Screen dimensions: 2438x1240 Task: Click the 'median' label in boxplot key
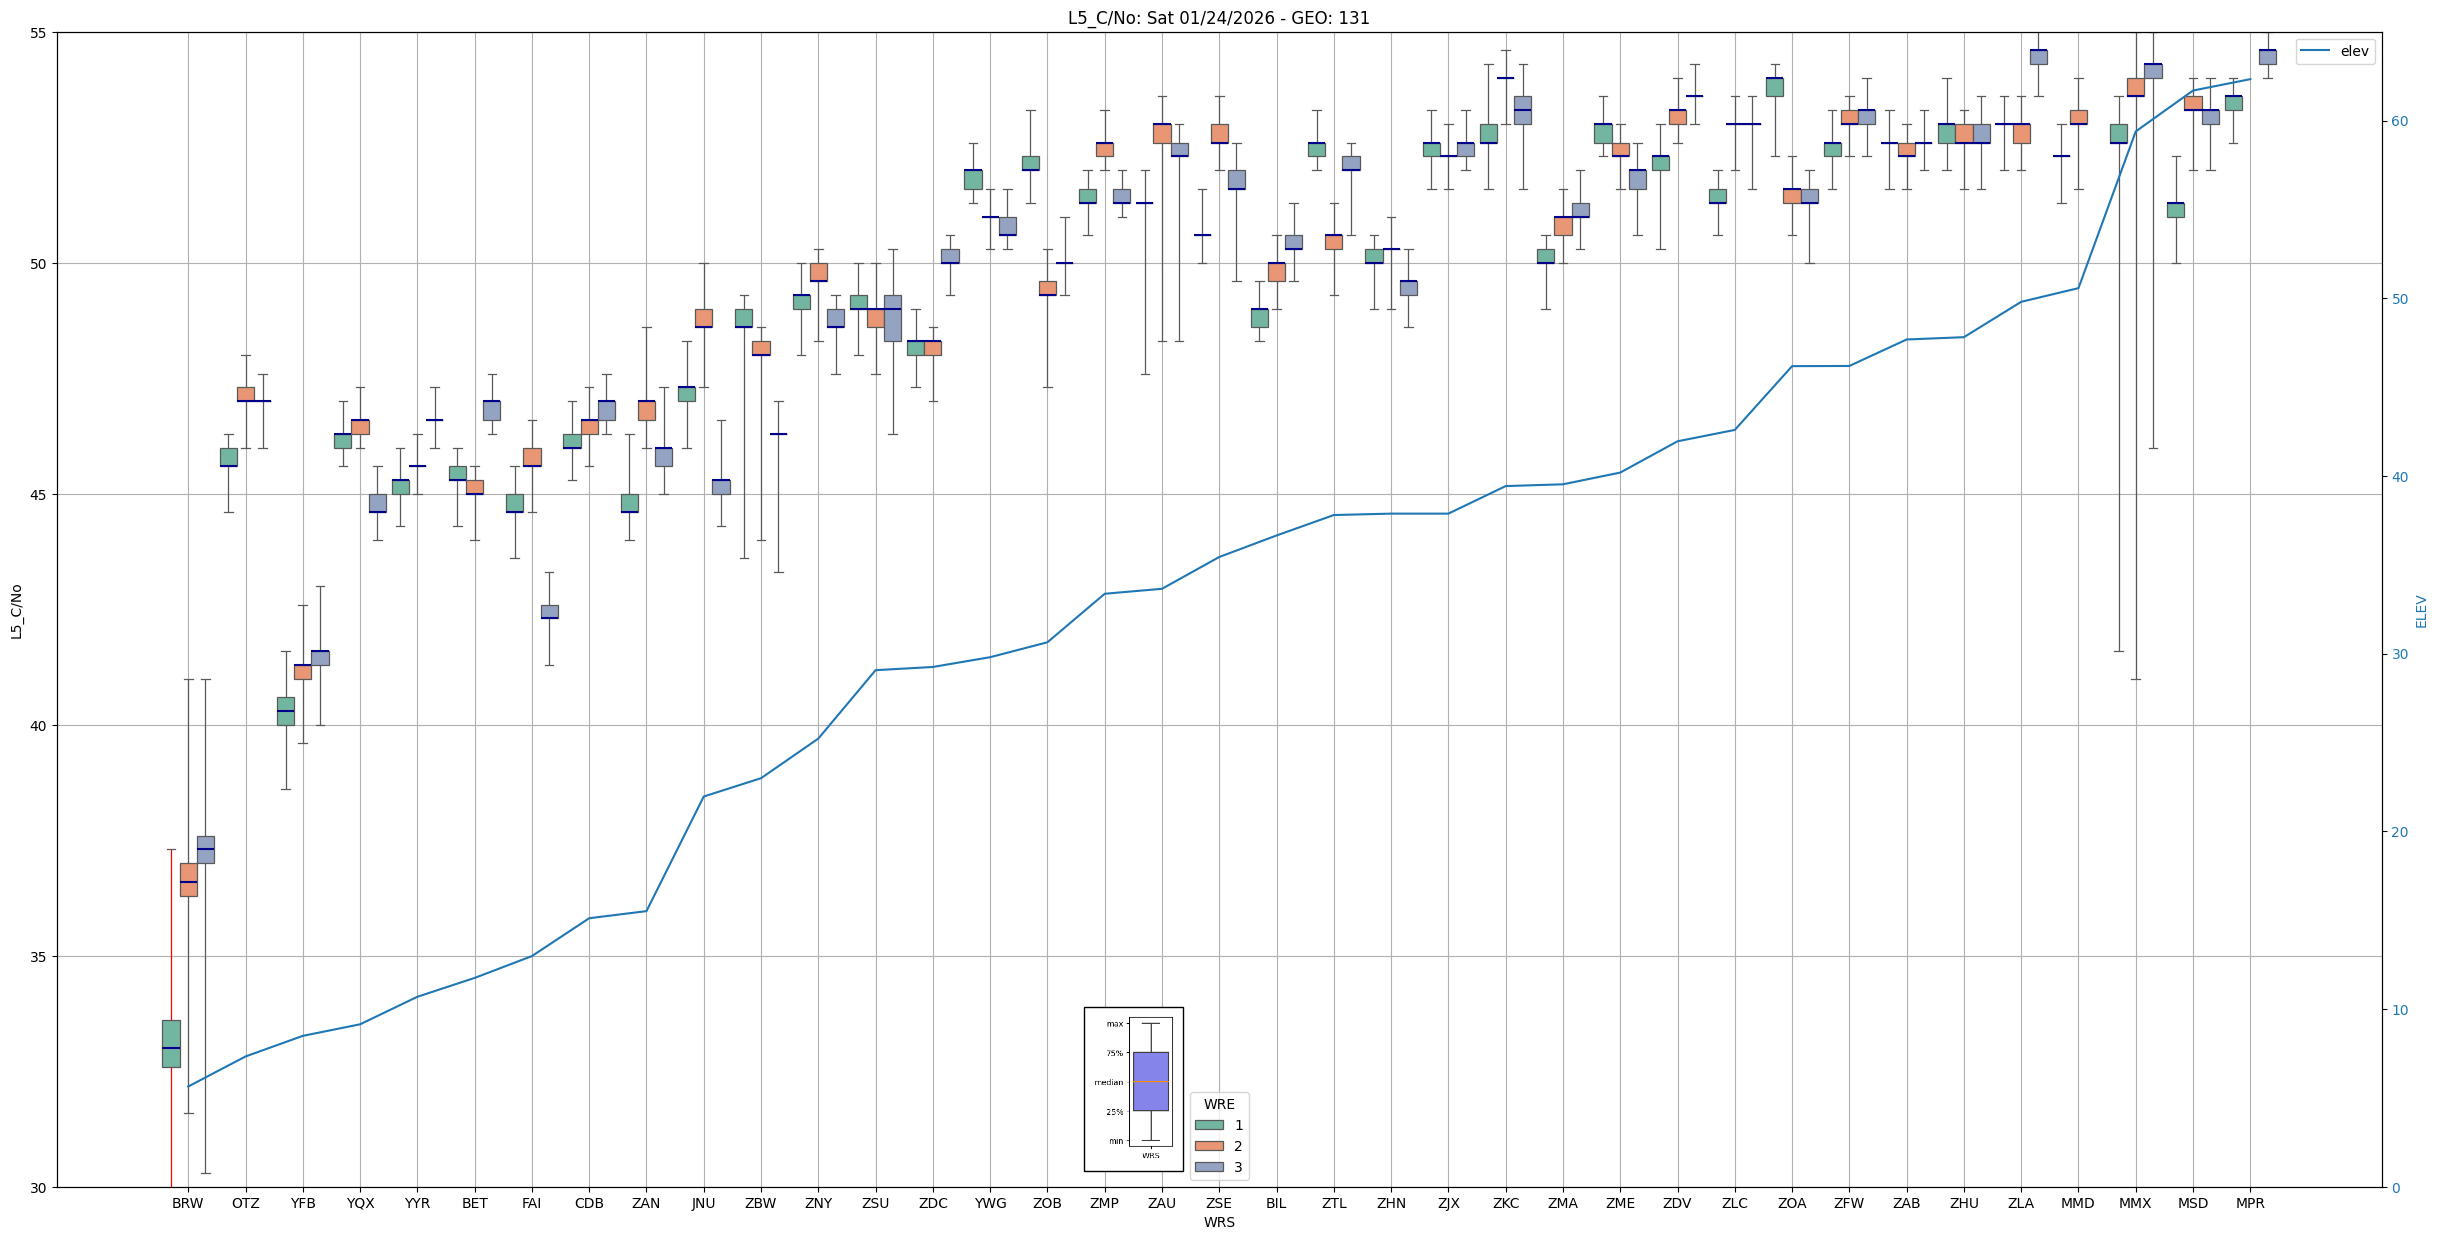pos(1108,1082)
